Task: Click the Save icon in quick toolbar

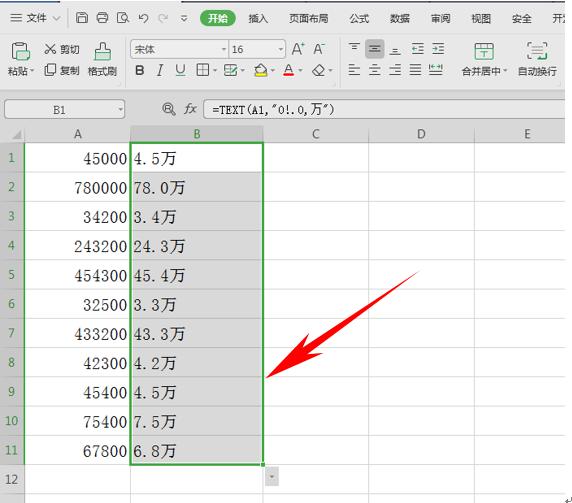Action: point(82,18)
